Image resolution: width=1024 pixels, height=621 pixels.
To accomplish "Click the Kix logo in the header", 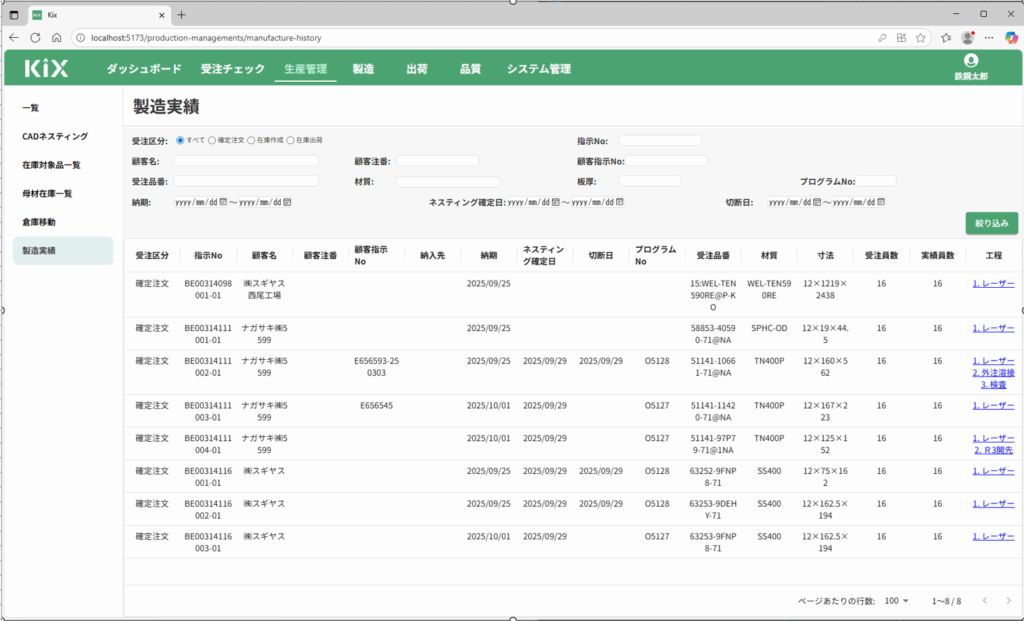I will tap(46, 69).
